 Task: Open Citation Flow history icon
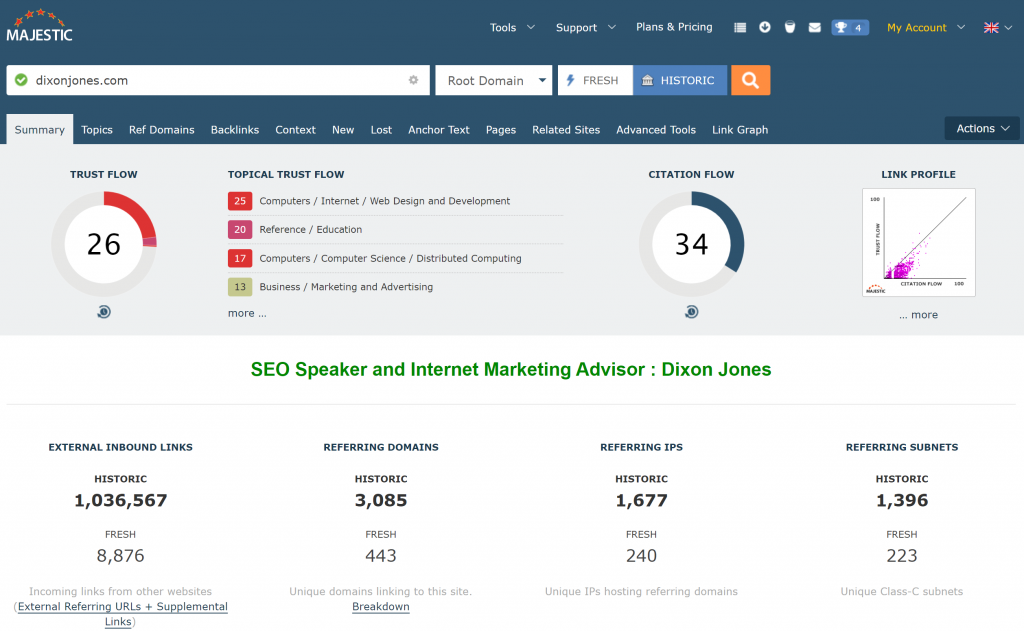[x=692, y=312]
